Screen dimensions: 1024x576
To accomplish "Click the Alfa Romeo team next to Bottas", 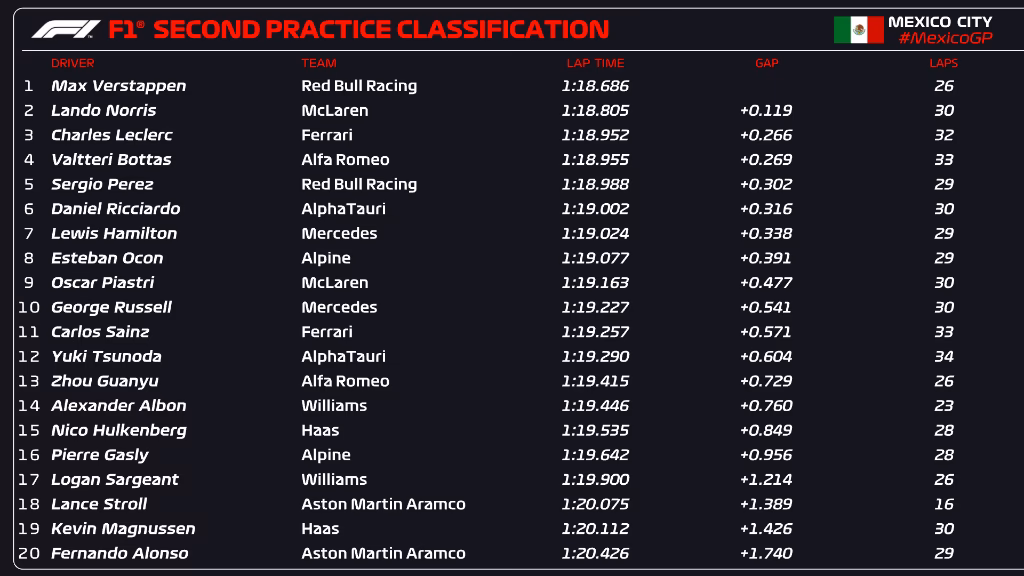I will [x=345, y=160].
